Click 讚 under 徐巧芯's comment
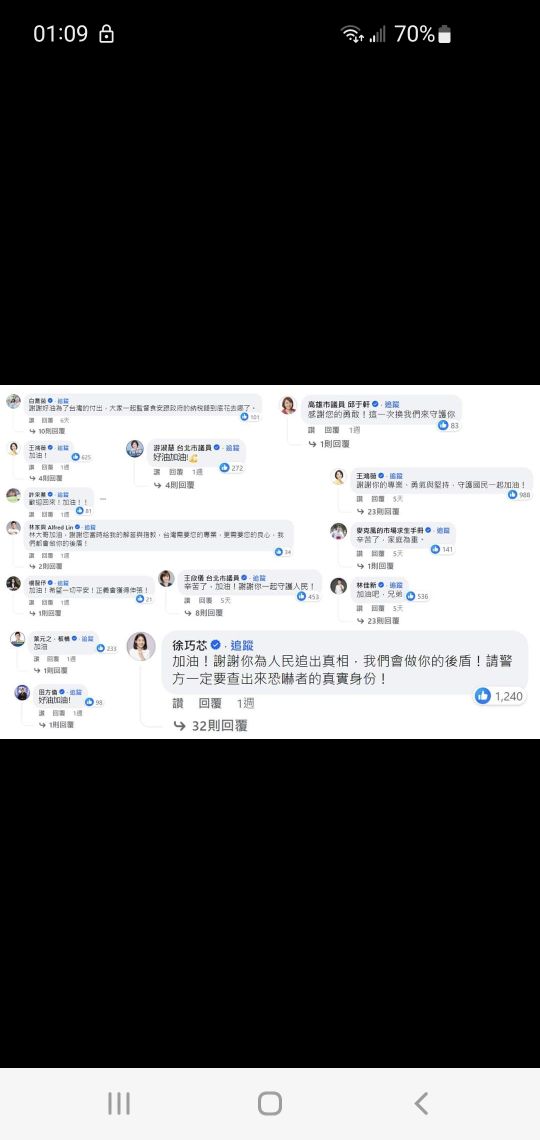Viewport: 540px width, 1140px height. [x=178, y=703]
